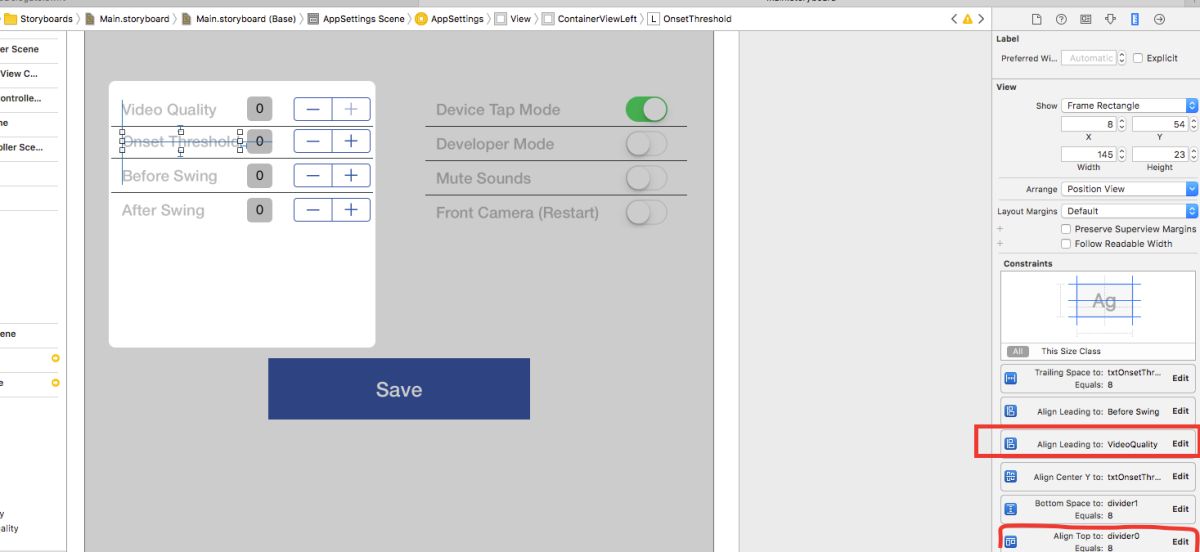This screenshot has height=552, width=1200.
Task: Go to previous issue with left chevron
Action: [x=955, y=19]
